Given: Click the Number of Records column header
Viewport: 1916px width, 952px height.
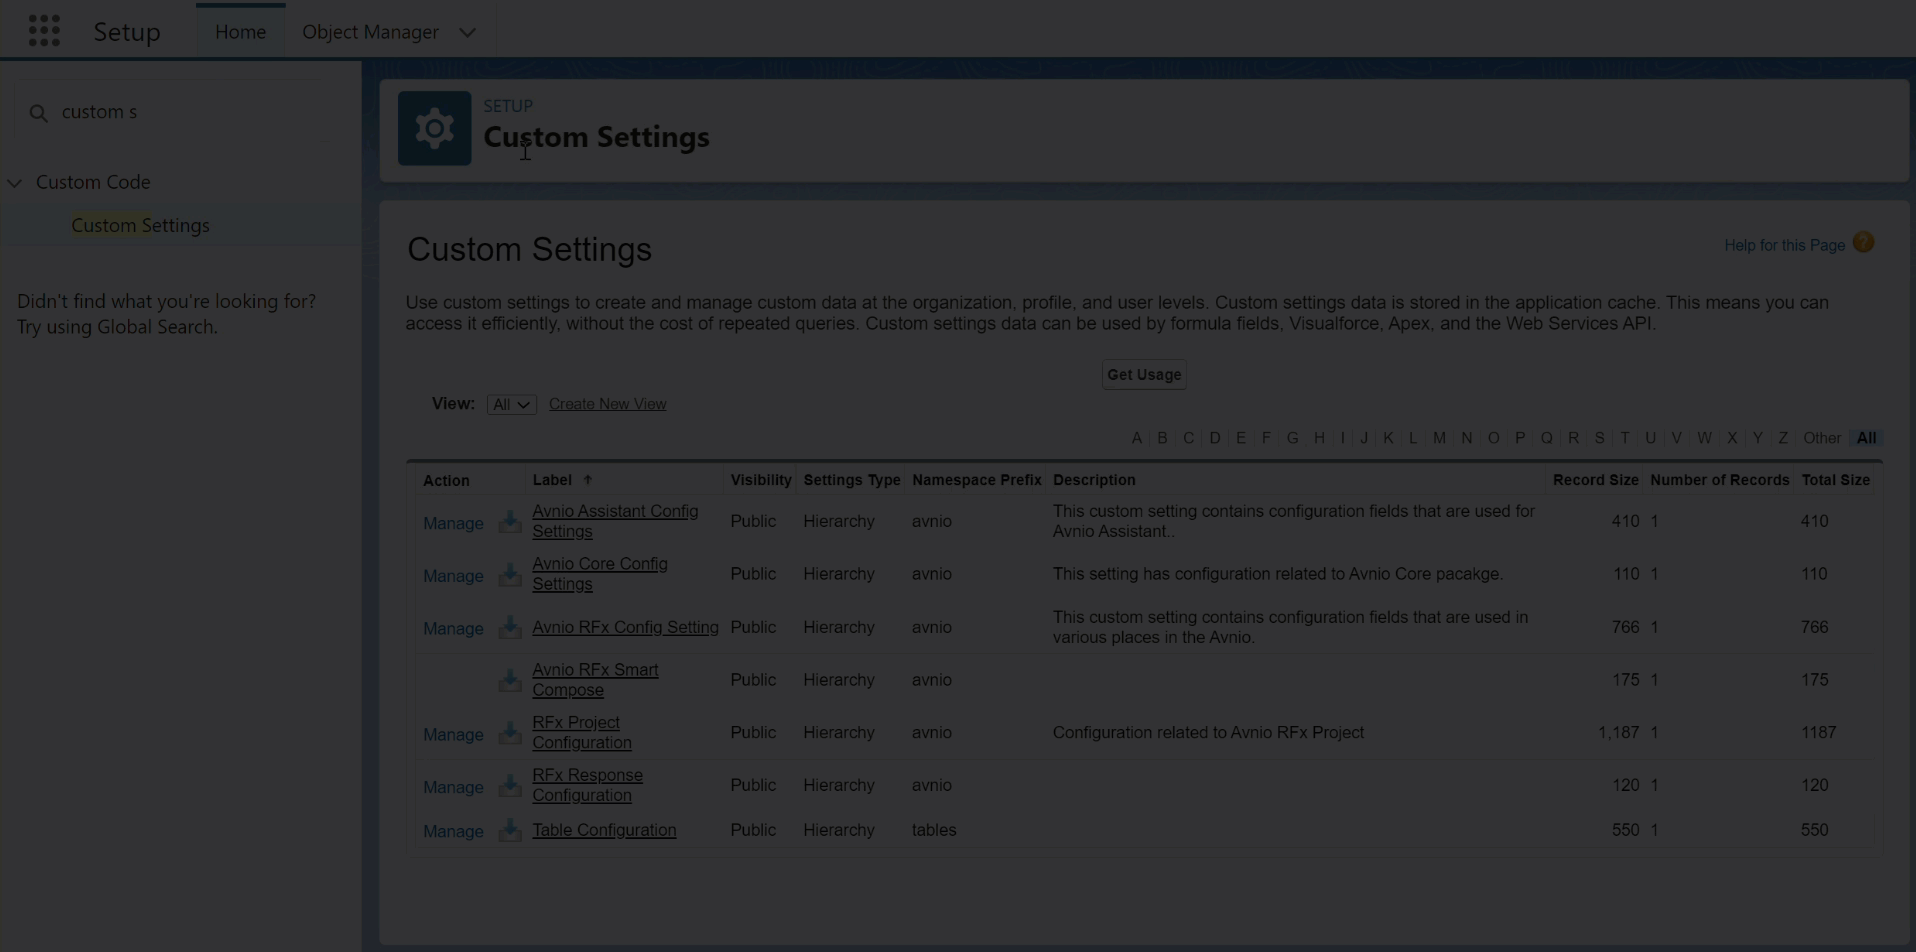Looking at the screenshot, I should pyautogui.click(x=1719, y=480).
